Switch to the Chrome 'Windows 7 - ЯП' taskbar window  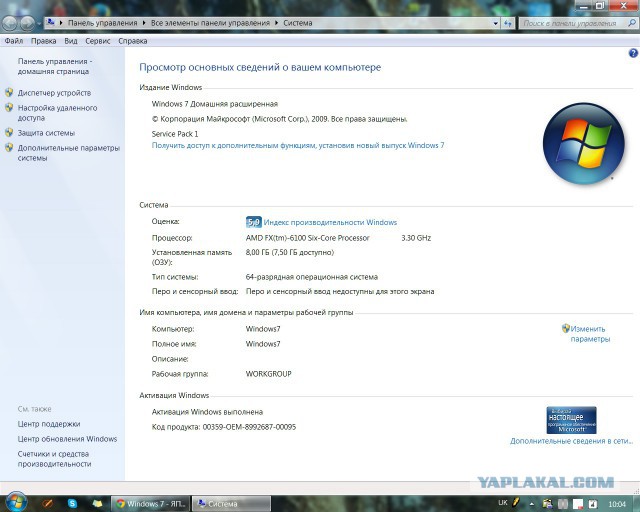[x=150, y=504]
